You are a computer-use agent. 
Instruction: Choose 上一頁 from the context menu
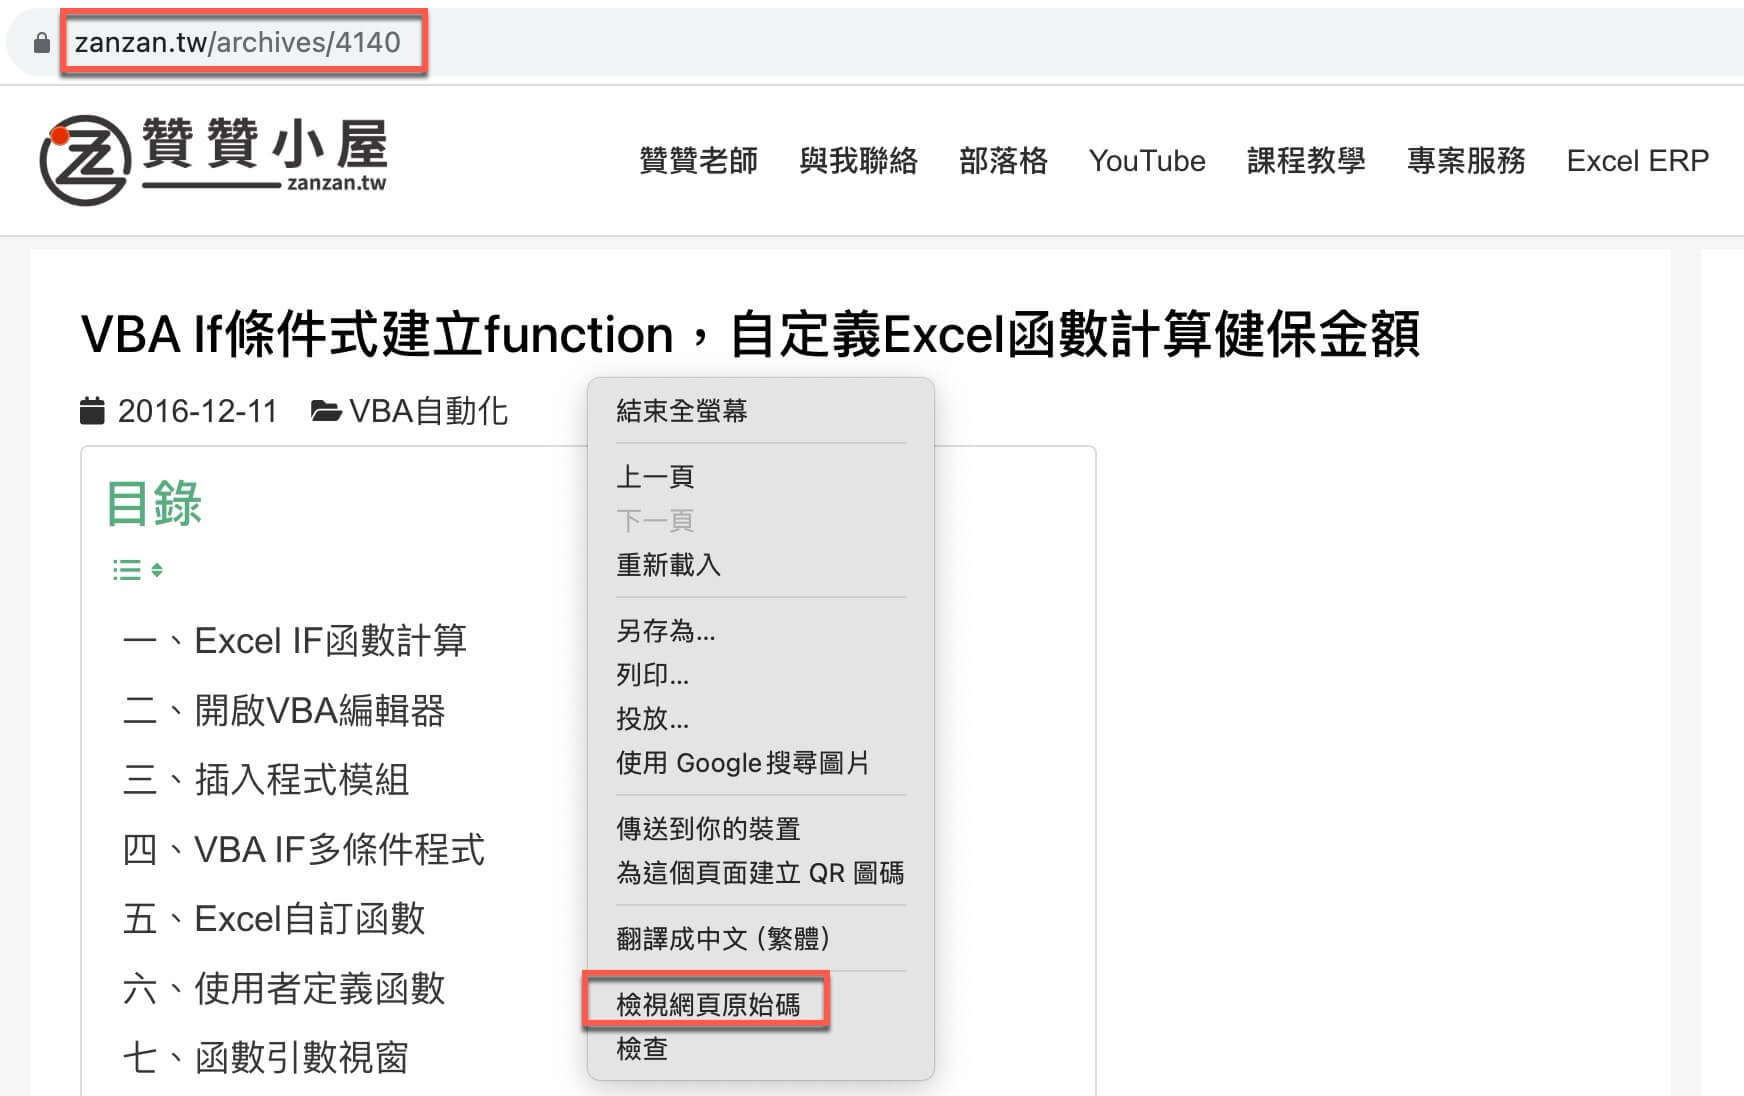pyautogui.click(x=761, y=477)
